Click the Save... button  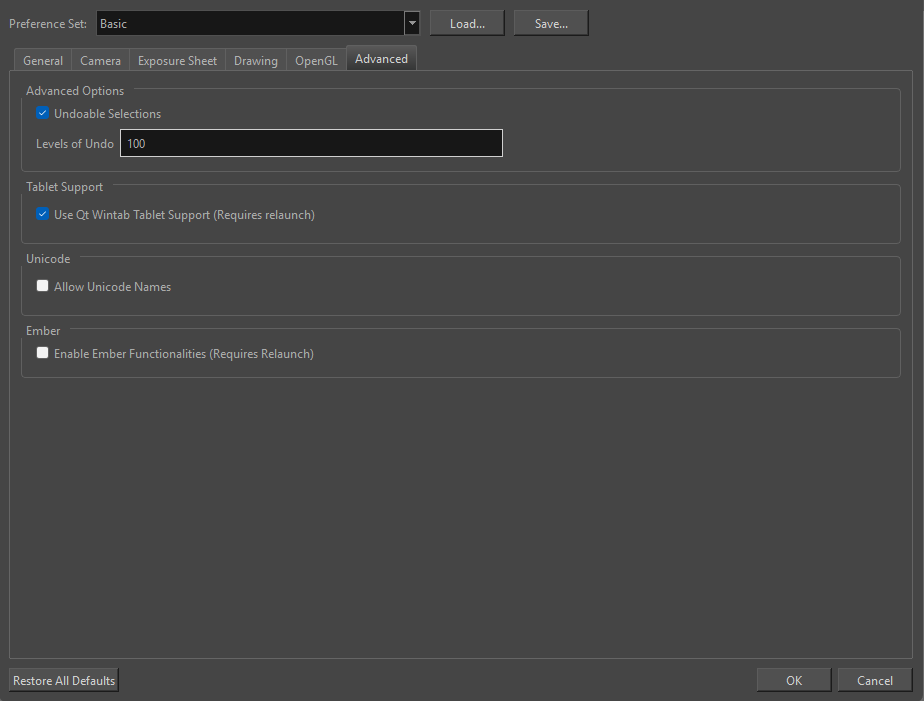click(x=551, y=24)
